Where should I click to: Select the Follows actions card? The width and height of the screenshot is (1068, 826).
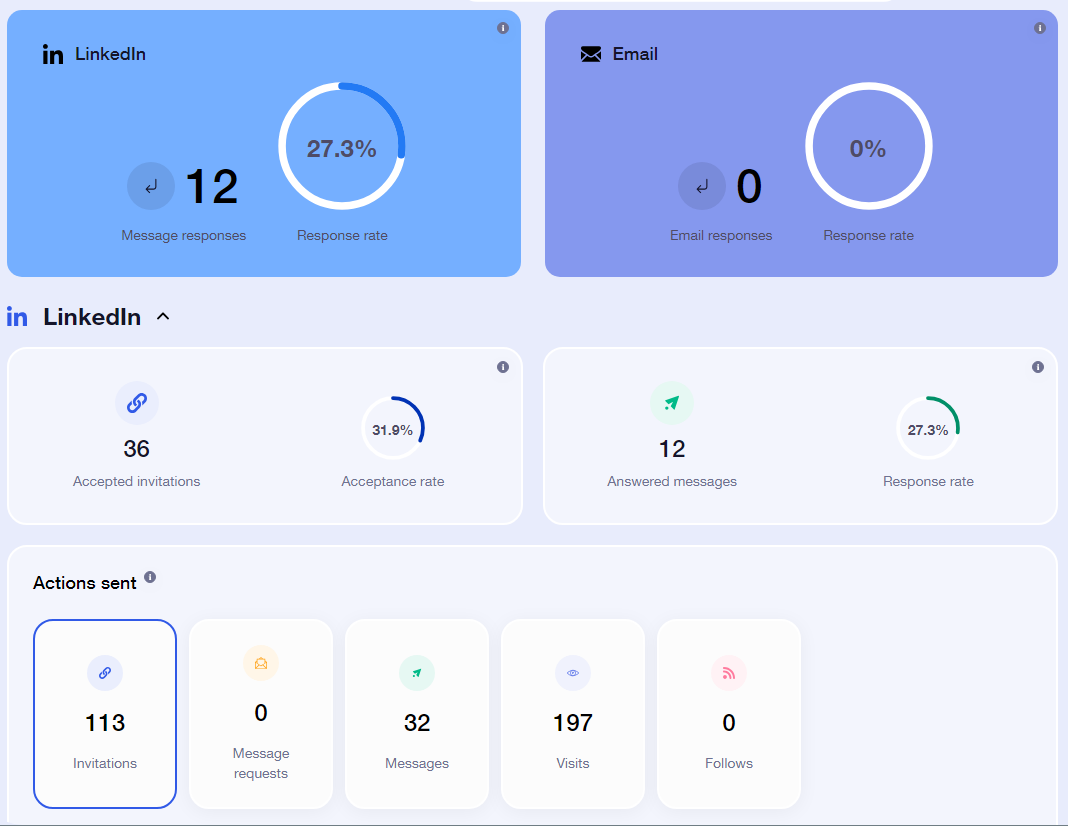click(729, 713)
